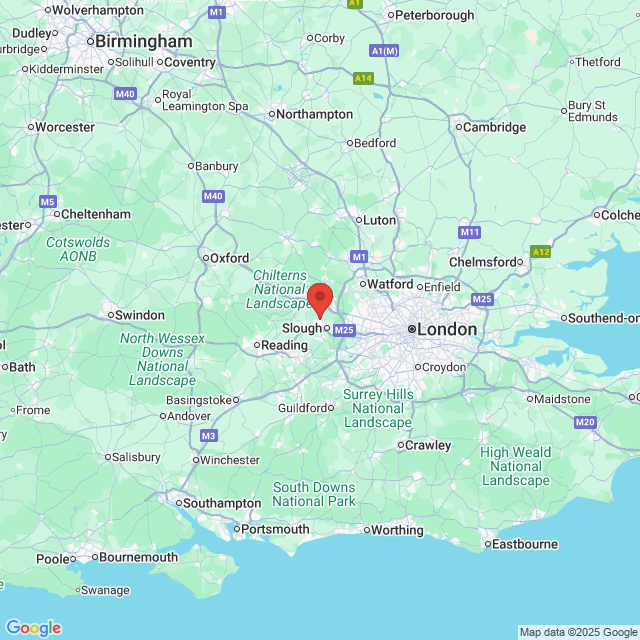640x640 pixels.
Task: Select the M40 road shield near Banbury
Action: tap(213, 196)
